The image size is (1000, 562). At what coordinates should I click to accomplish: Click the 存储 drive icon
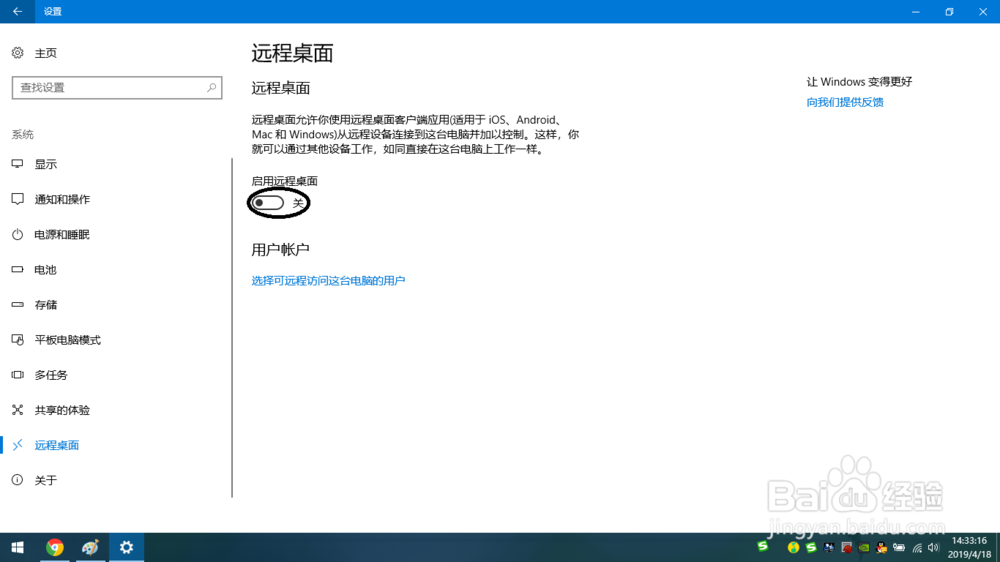[x=17, y=304]
